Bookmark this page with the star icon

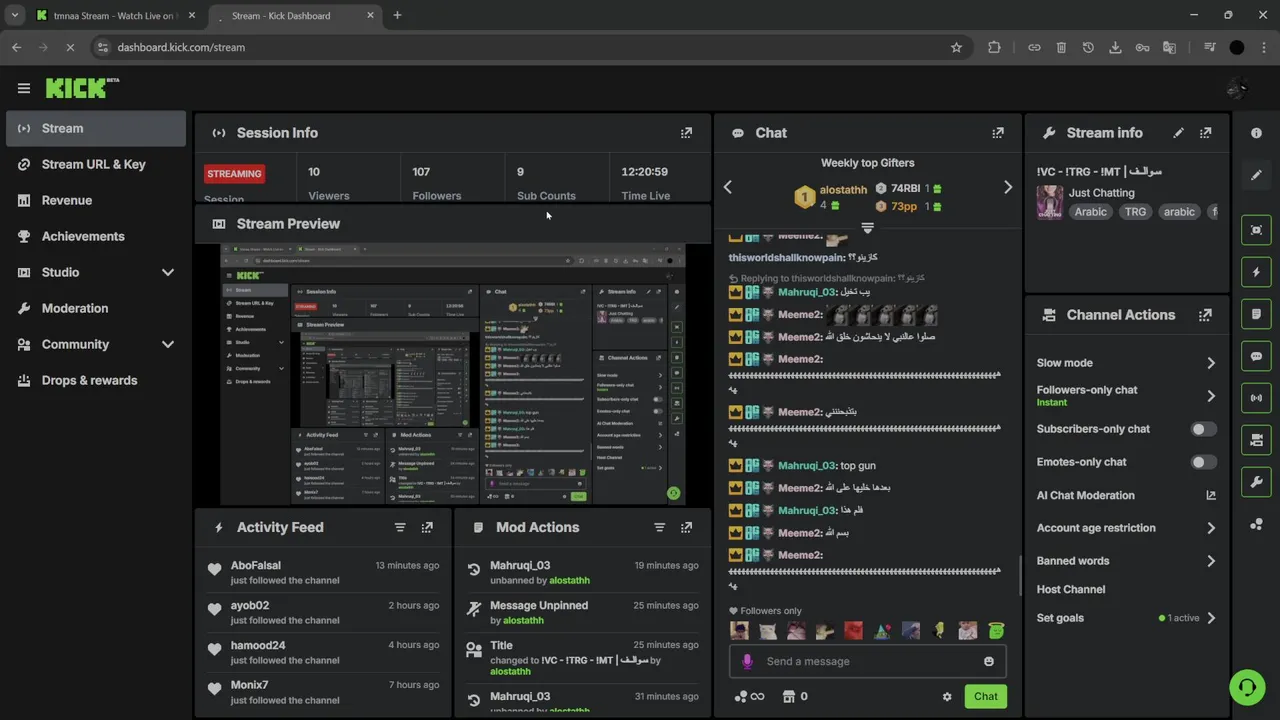point(956,47)
